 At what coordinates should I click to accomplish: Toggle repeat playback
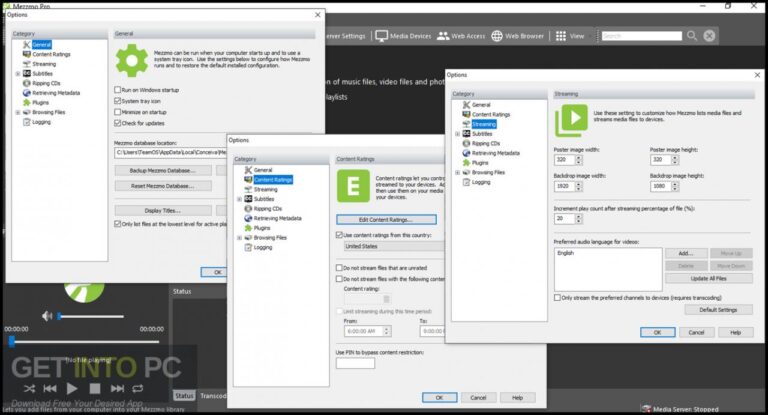(138, 389)
